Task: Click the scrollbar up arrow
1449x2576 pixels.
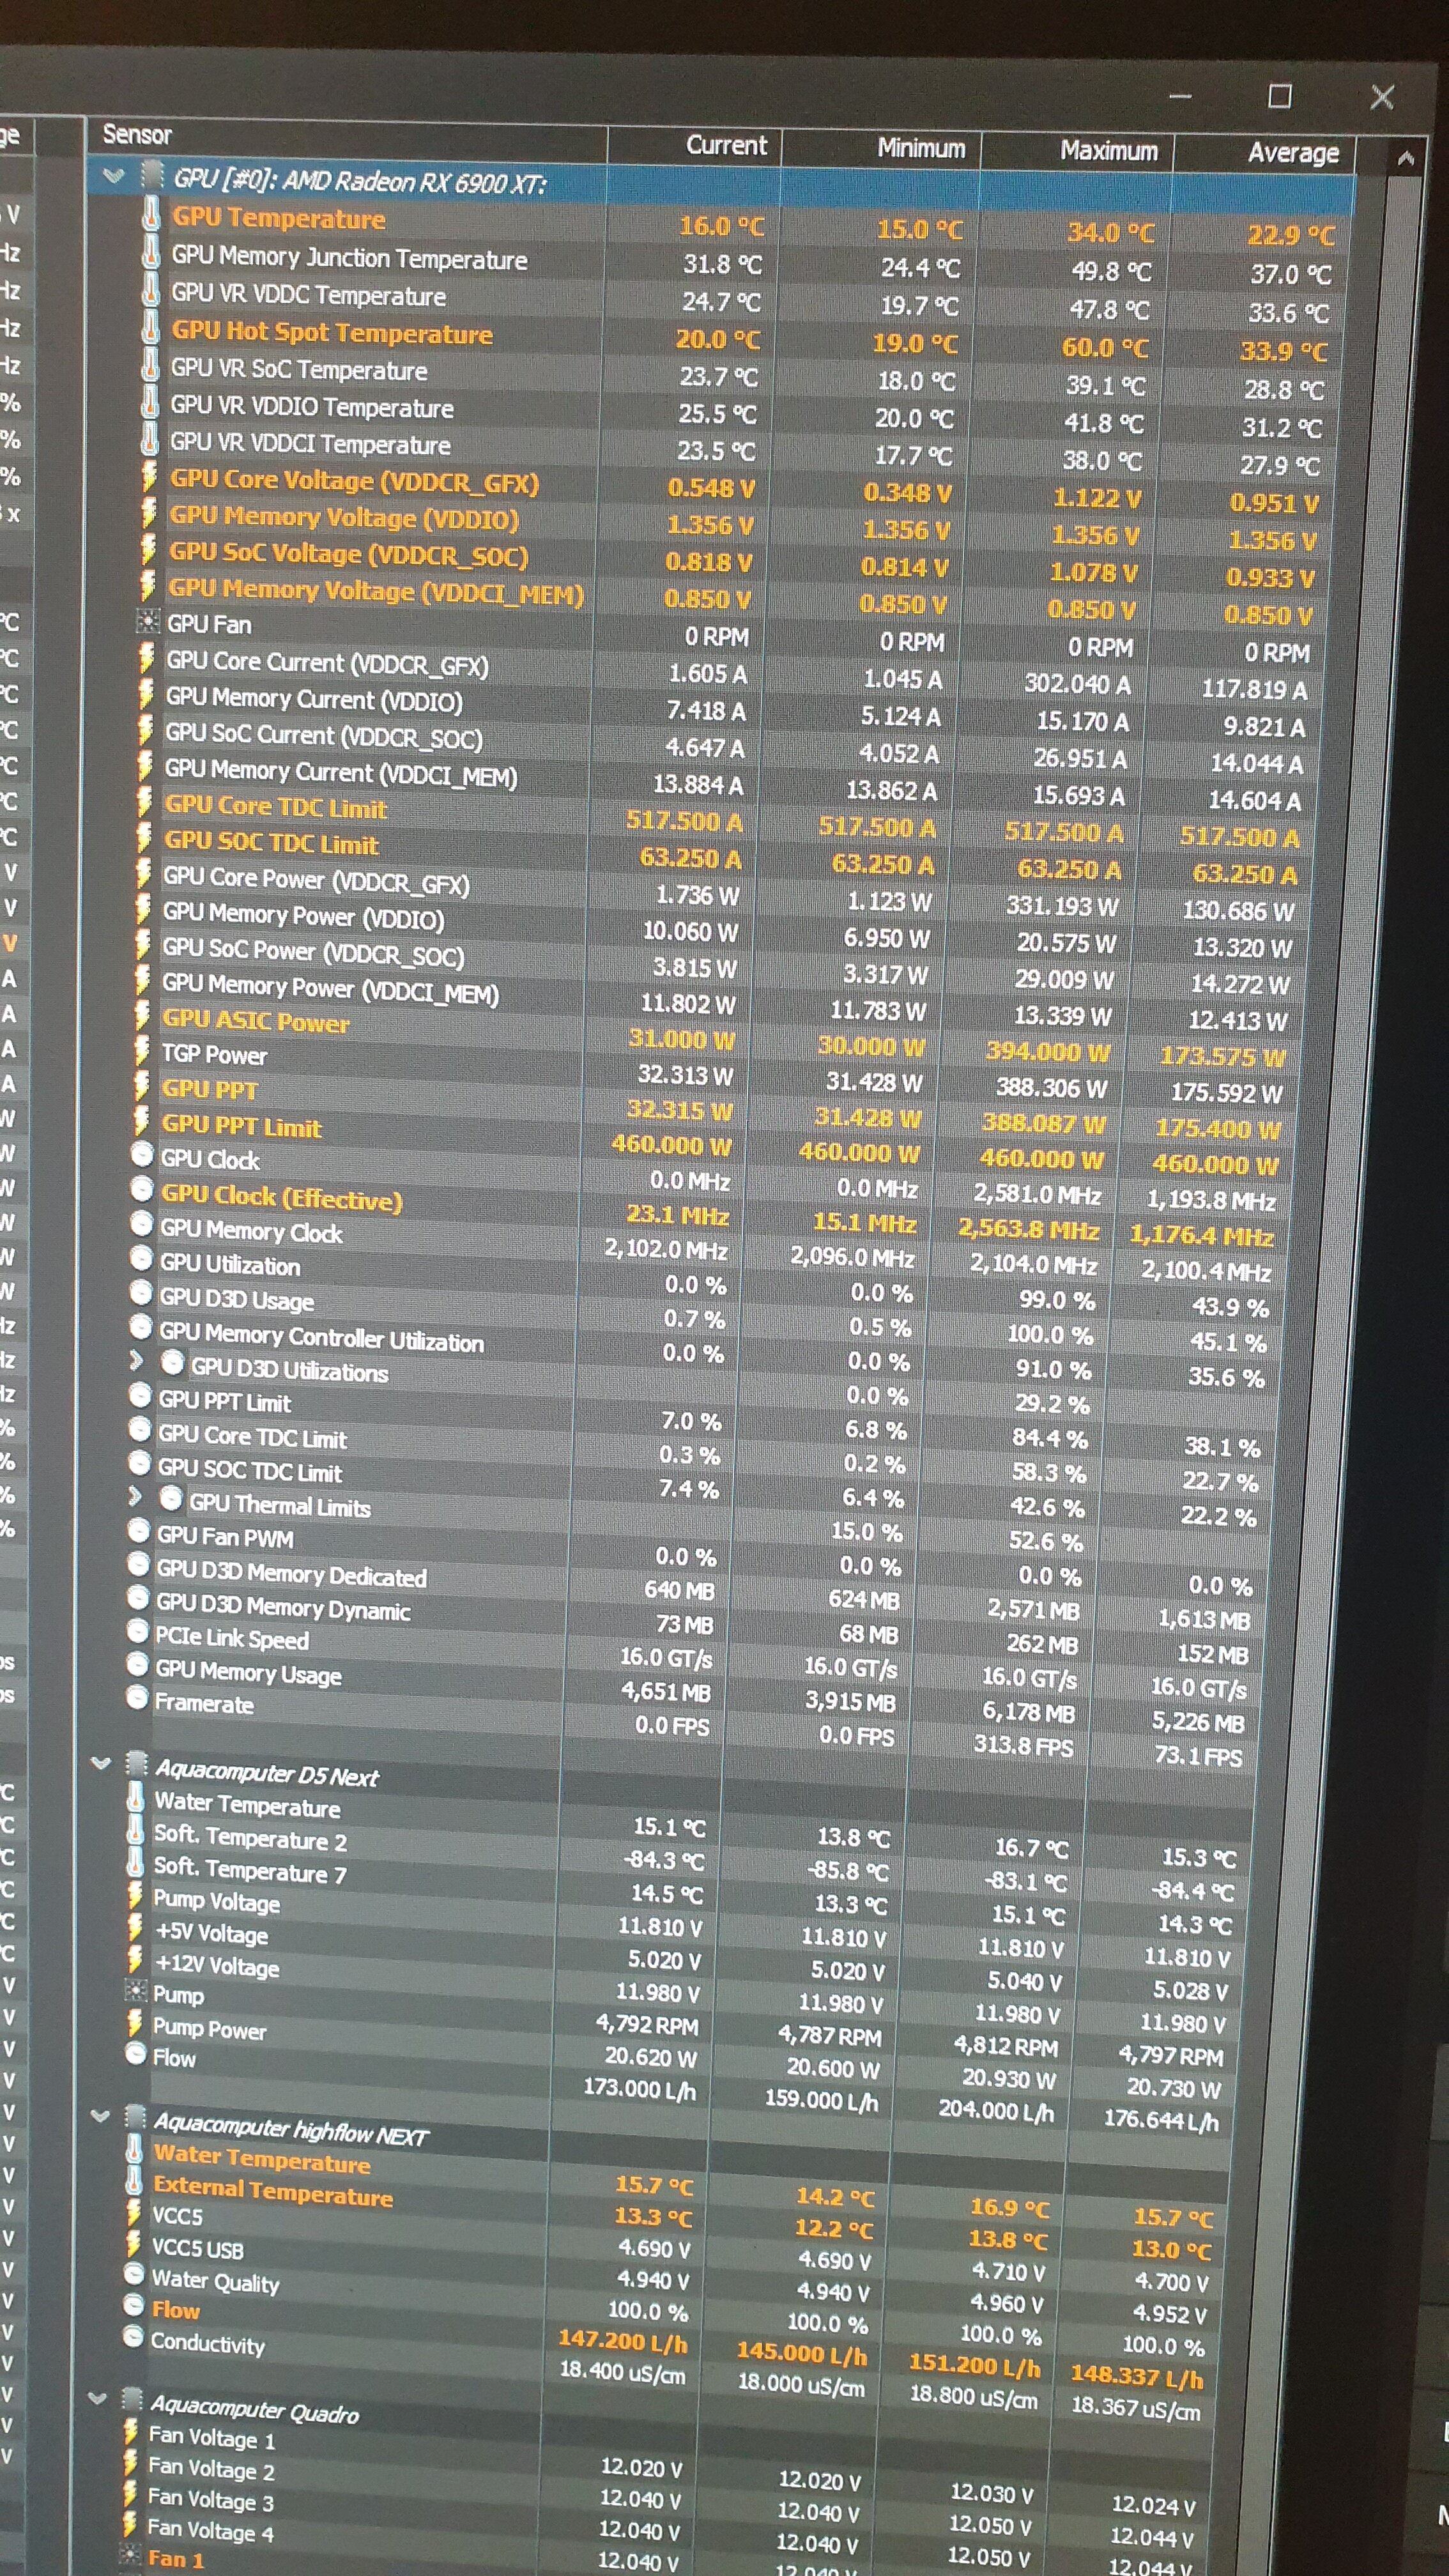Action: pos(1405,158)
